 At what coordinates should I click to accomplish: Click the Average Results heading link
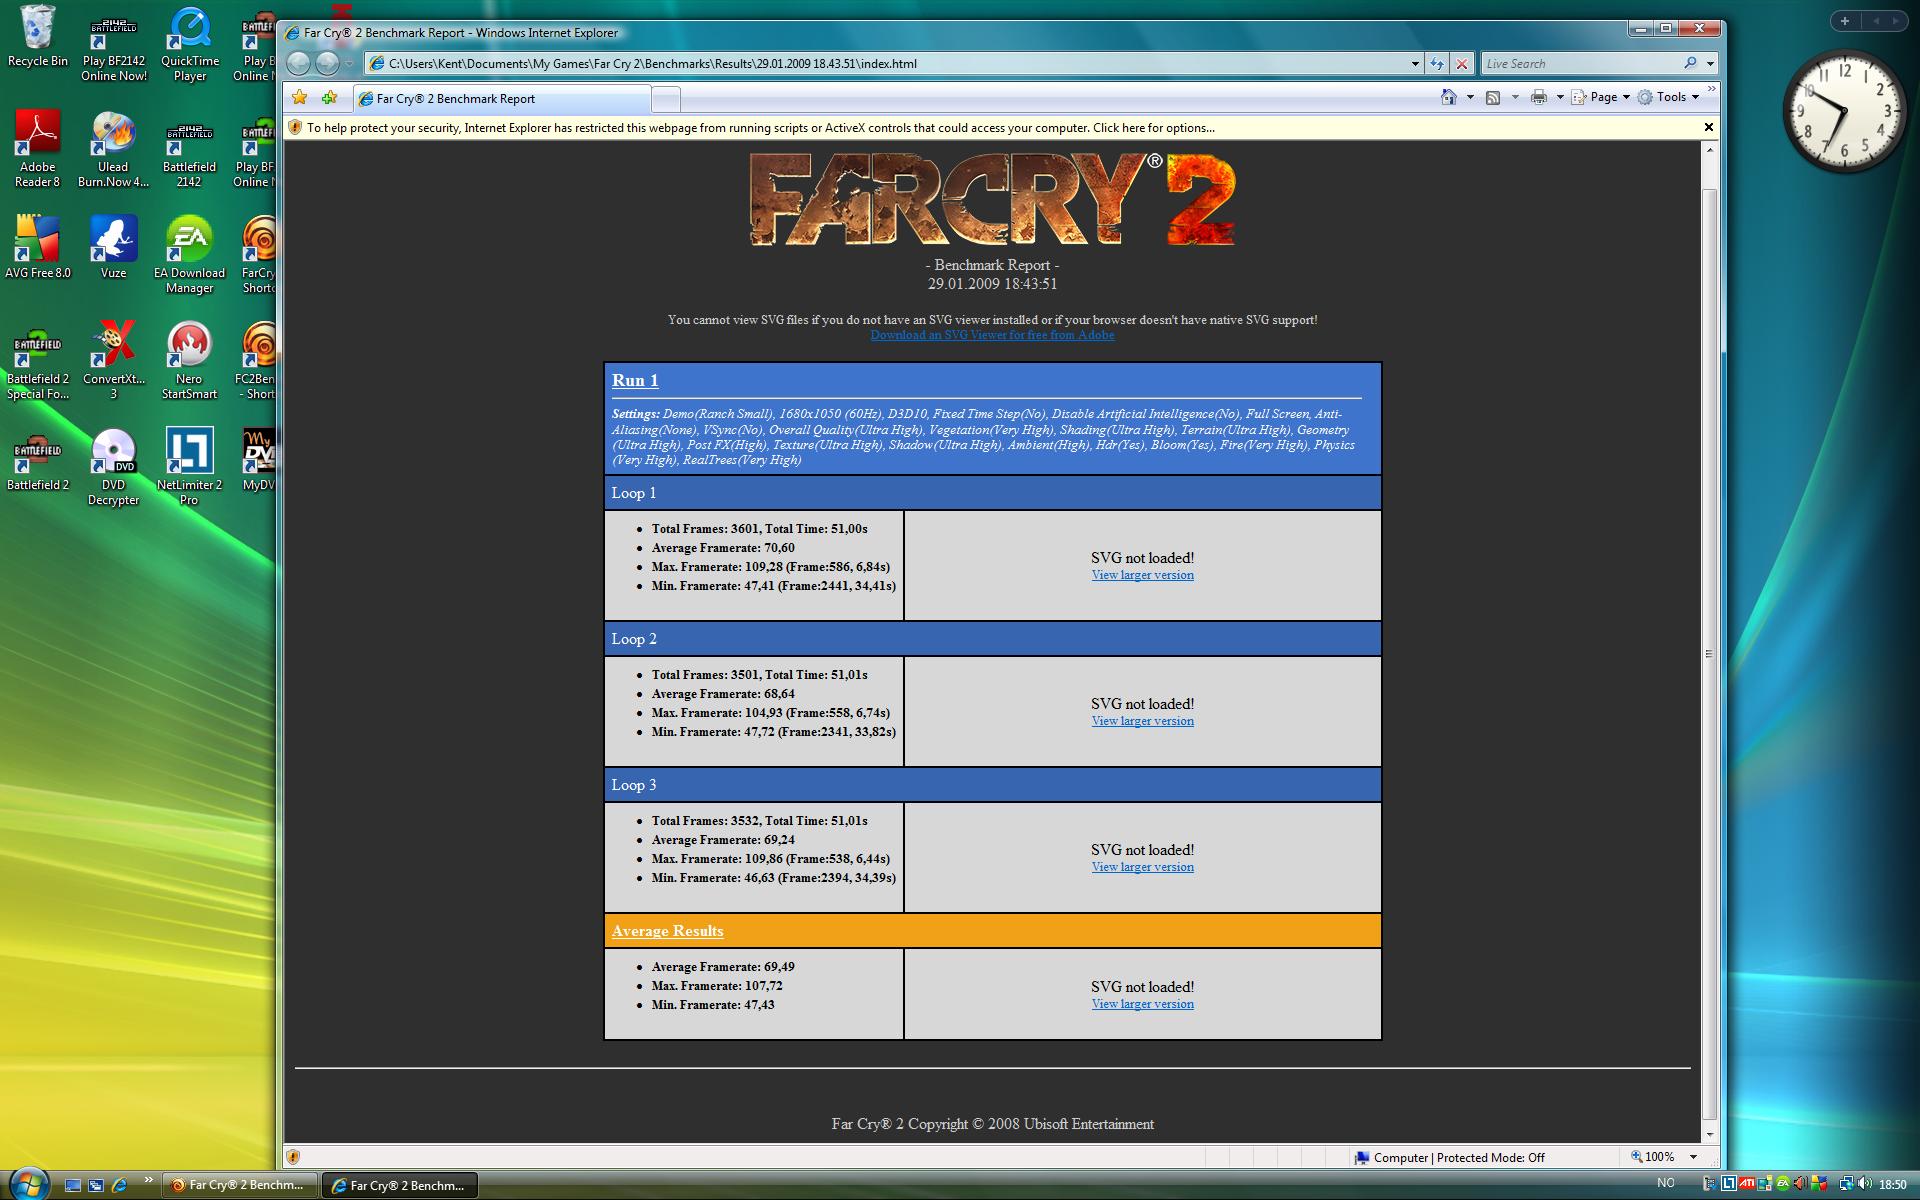(x=667, y=931)
